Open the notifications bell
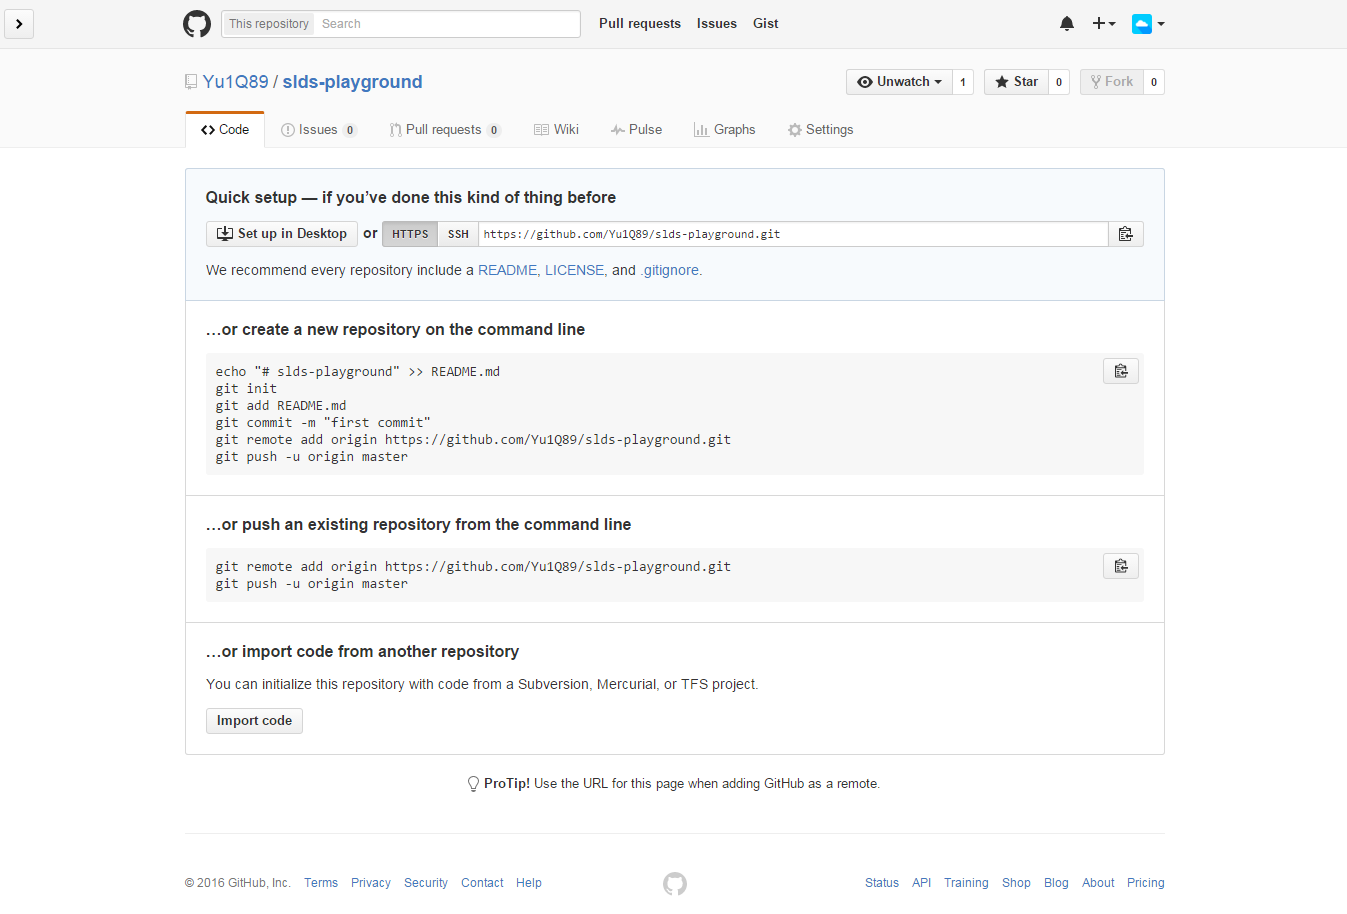 [x=1067, y=24]
